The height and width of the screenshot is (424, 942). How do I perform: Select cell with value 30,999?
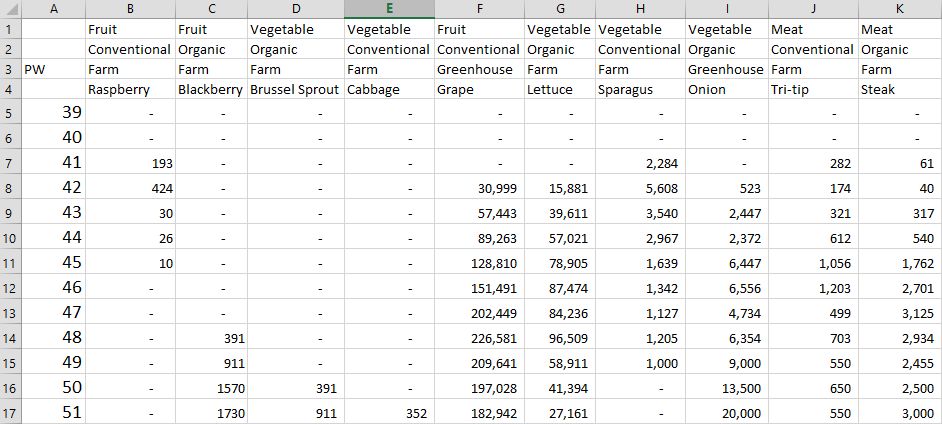click(479, 187)
